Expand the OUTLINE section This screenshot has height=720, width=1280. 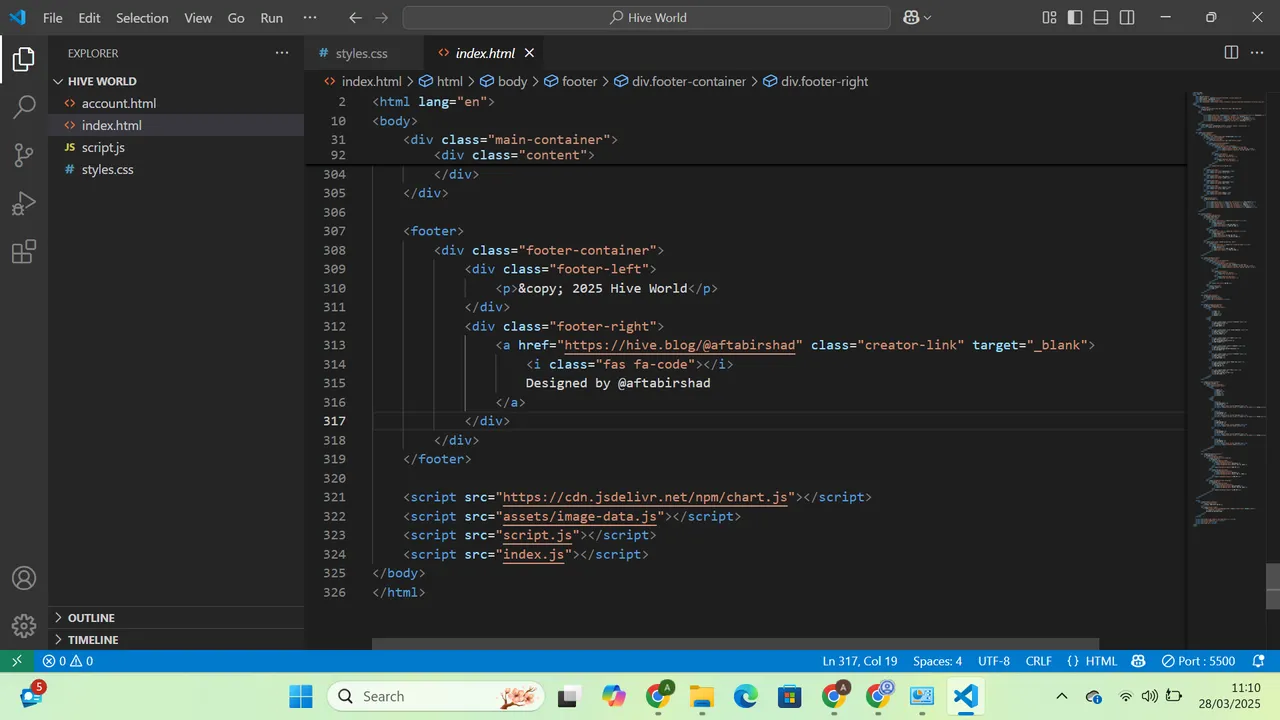click(x=176, y=618)
